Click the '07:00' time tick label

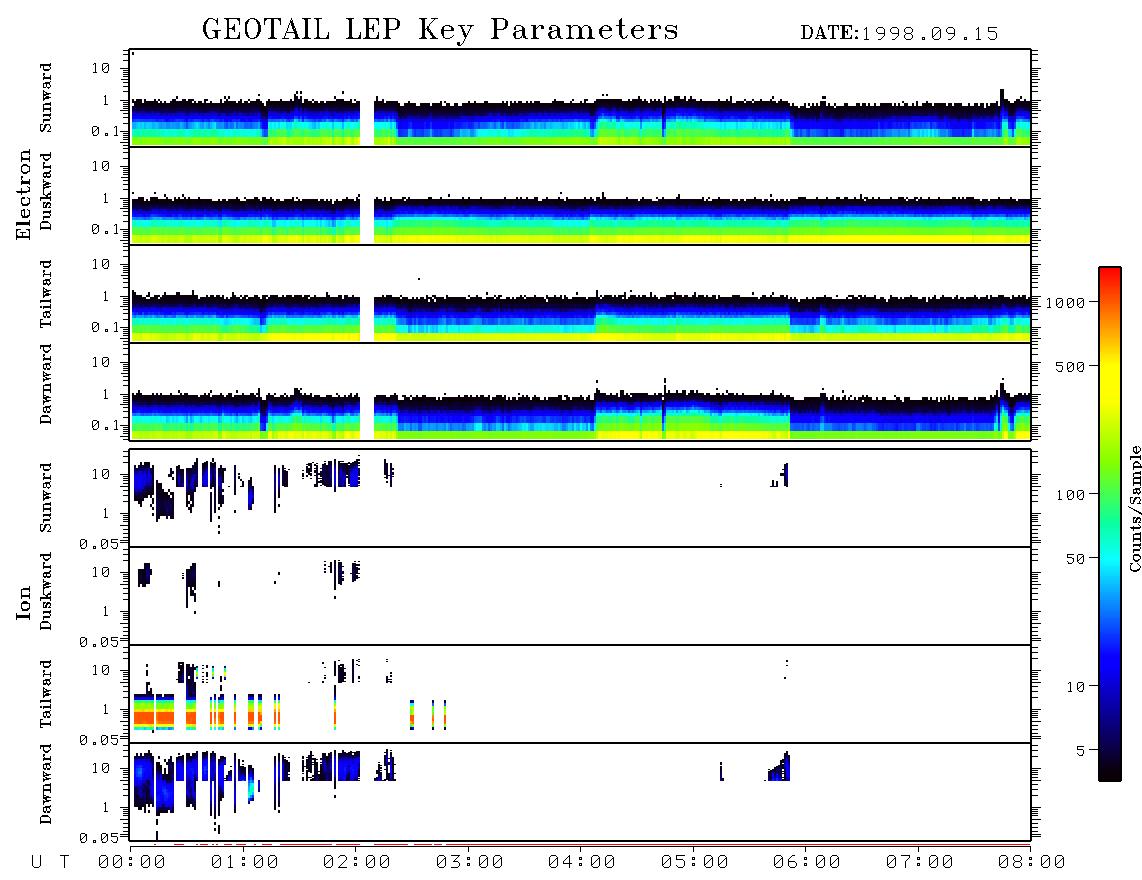pyautogui.click(x=920, y=863)
